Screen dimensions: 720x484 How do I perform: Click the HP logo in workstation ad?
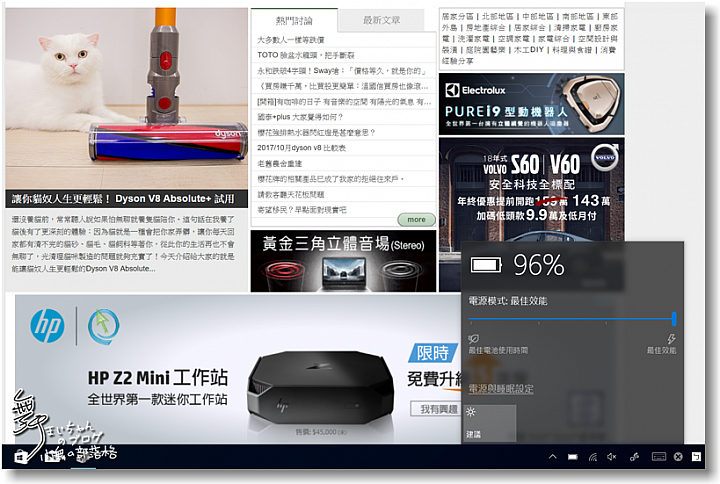[x=47, y=326]
